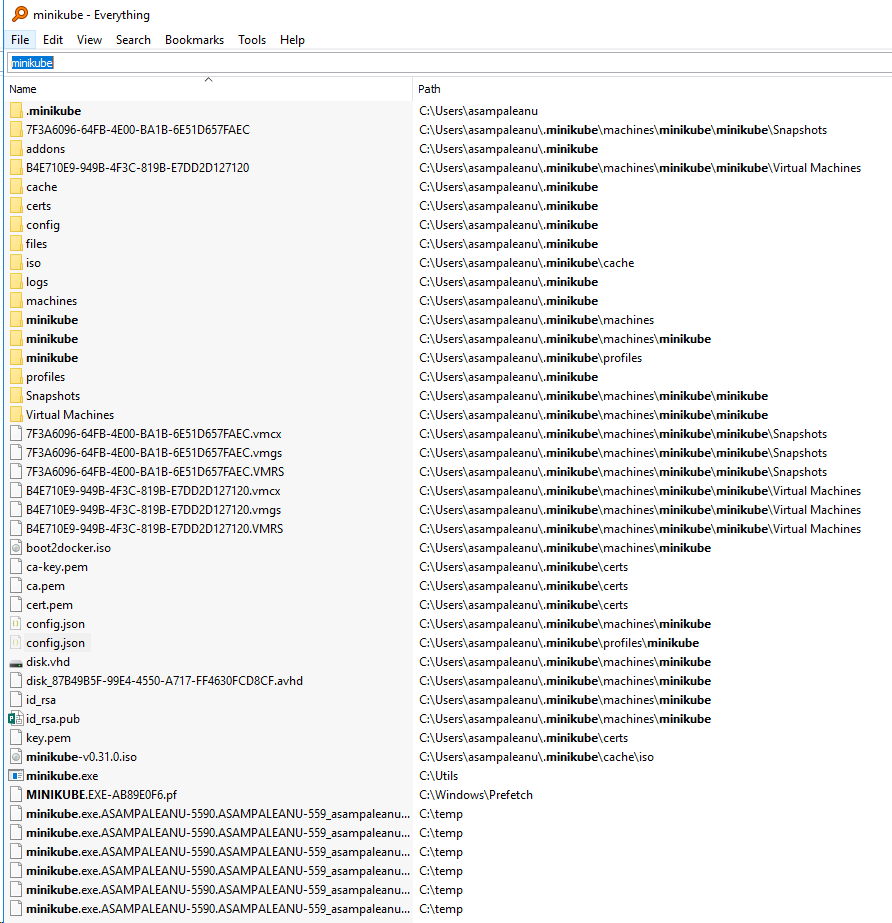The width and height of the screenshot is (892, 923).
Task: Select the profiles folder icon
Action: [16, 377]
